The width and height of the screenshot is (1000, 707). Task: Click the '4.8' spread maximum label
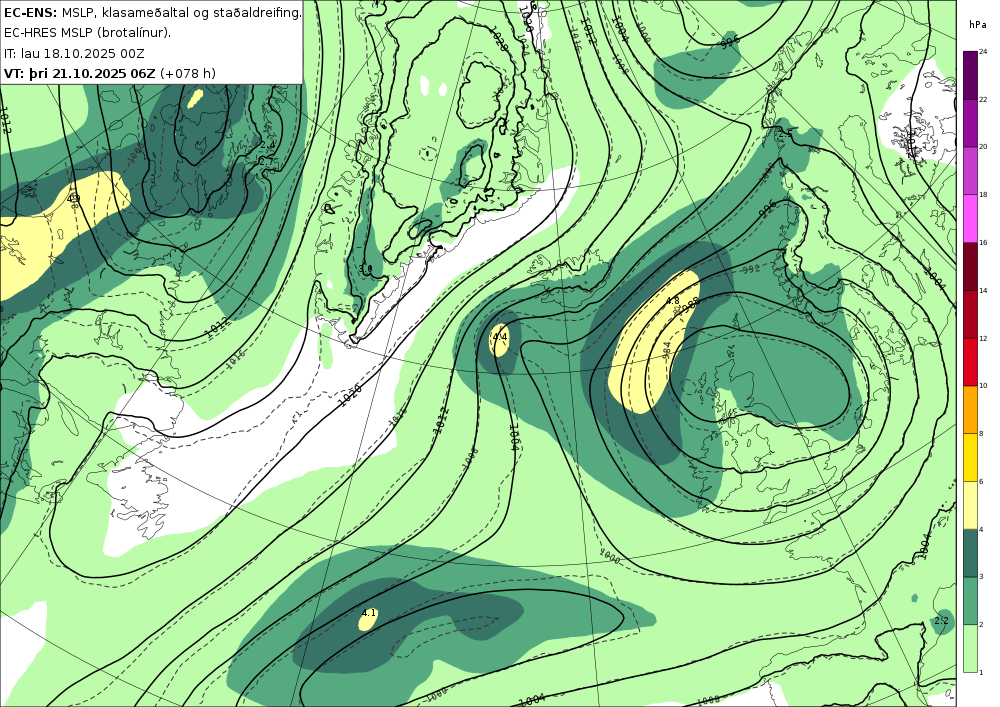(x=672, y=300)
